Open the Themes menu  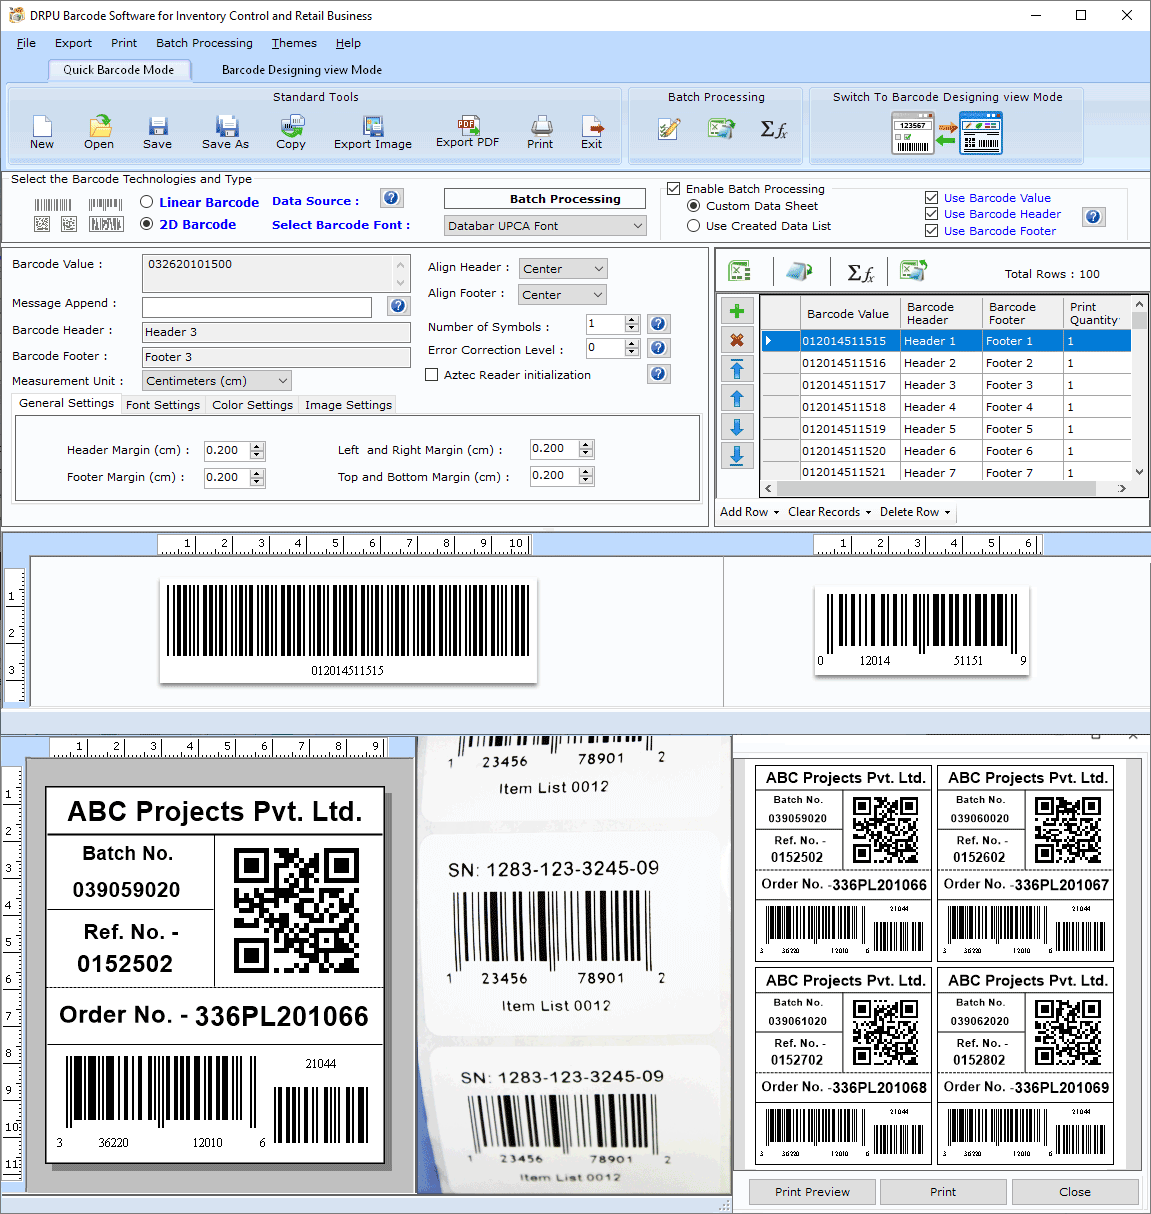click(x=294, y=43)
